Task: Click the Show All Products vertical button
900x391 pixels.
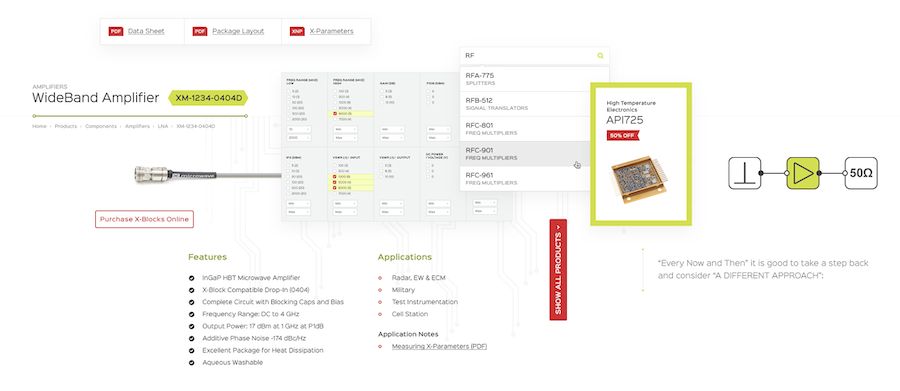Action: (x=558, y=269)
